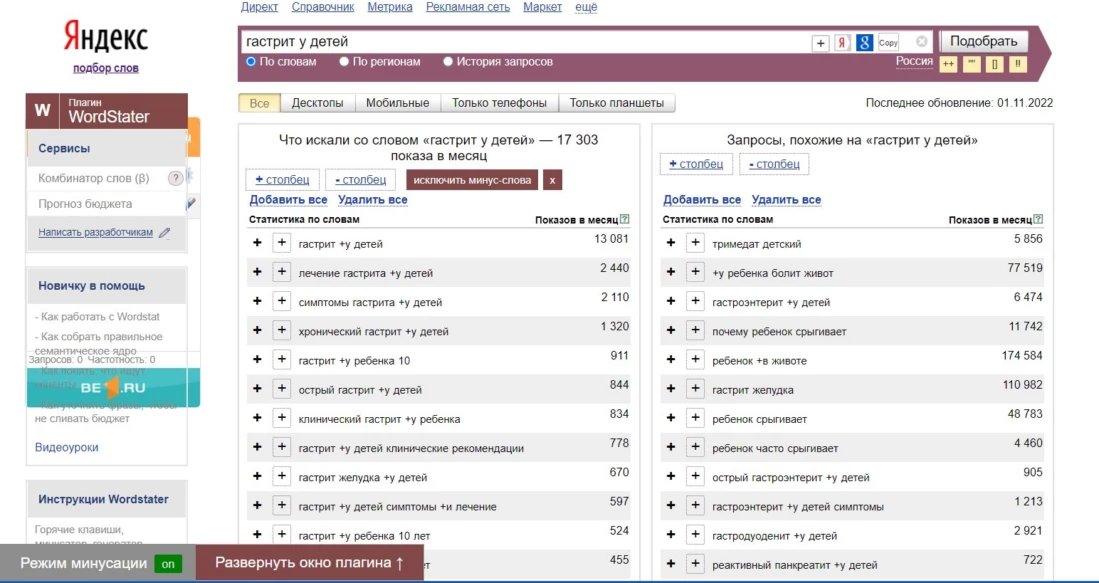Click the Copy icon in search field
The height and width of the screenshot is (583, 1099).
pyautogui.click(x=888, y=42)
